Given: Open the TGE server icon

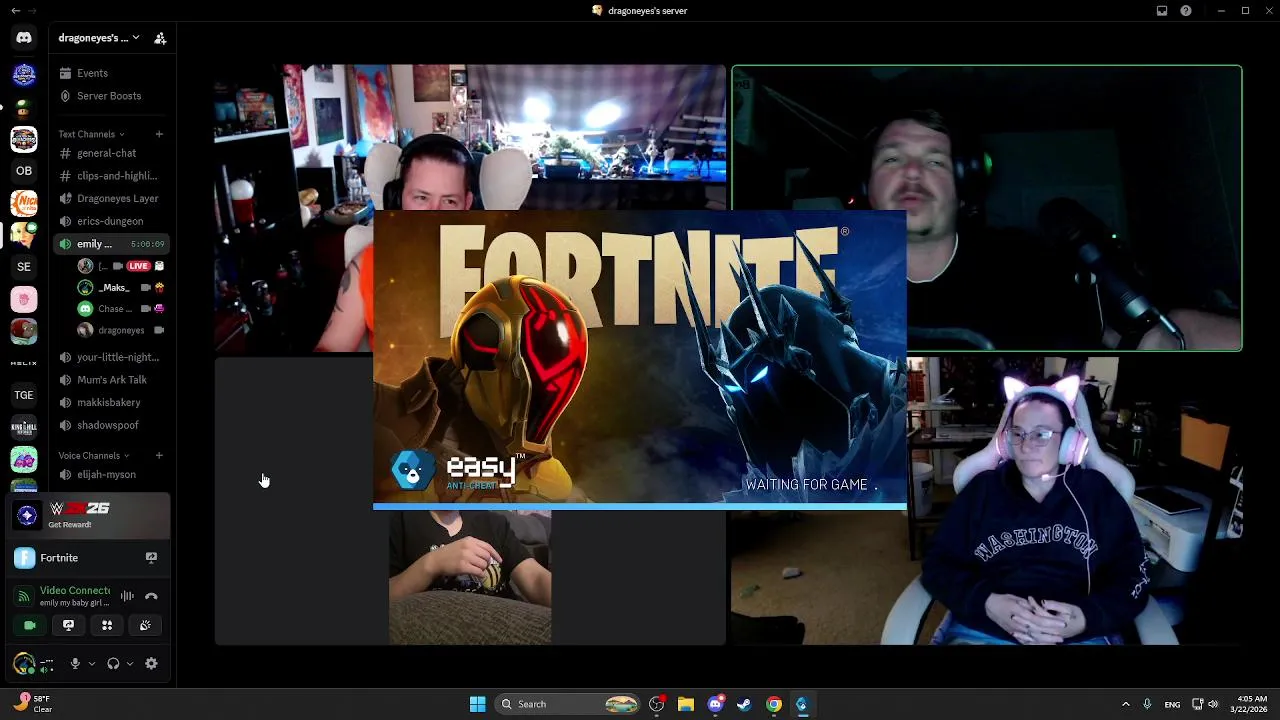Looking at the screenshot, I should tap(24, 395).
